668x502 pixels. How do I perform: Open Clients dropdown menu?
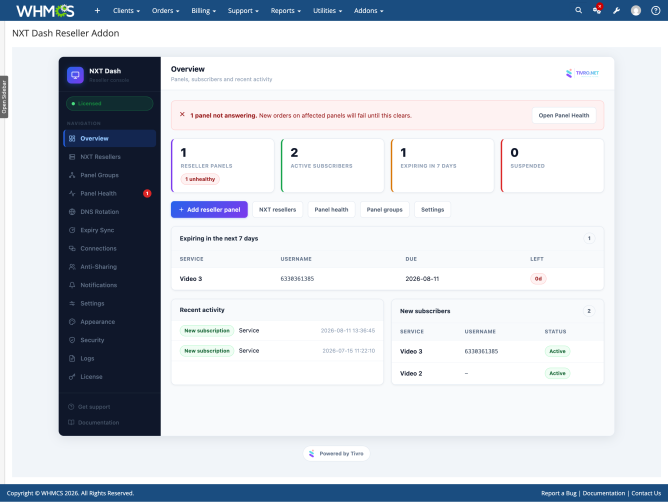pos(126,11)
